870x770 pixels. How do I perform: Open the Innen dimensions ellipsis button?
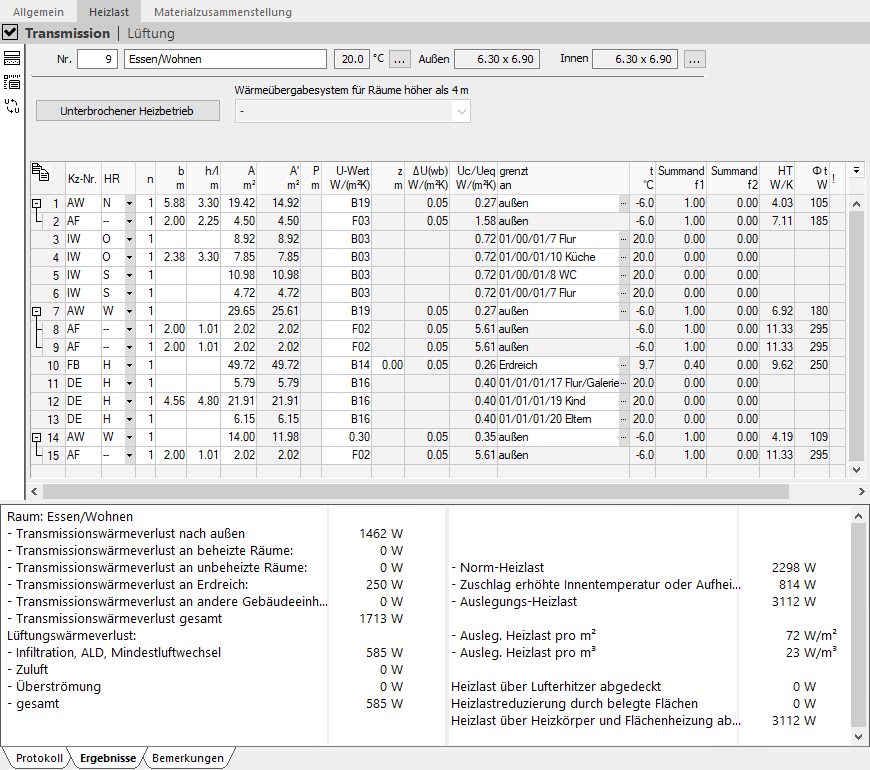pyautogui.click(x=695, y=59)
